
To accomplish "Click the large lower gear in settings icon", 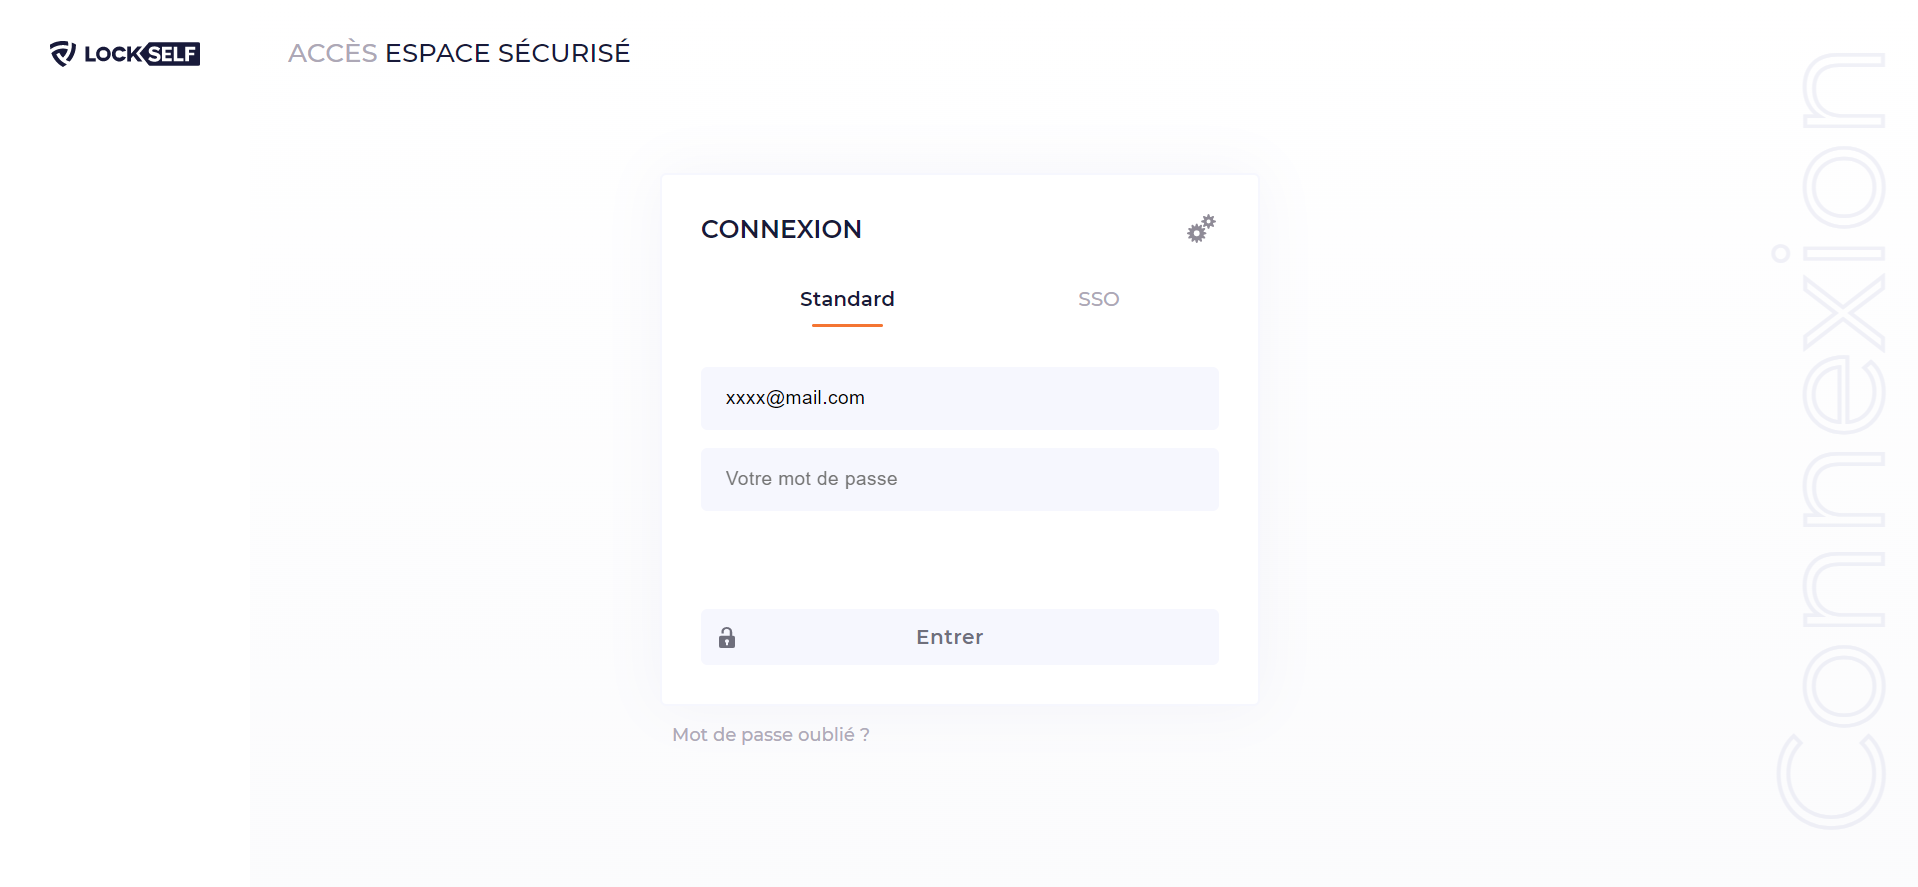I will (x=1196, y=234).
